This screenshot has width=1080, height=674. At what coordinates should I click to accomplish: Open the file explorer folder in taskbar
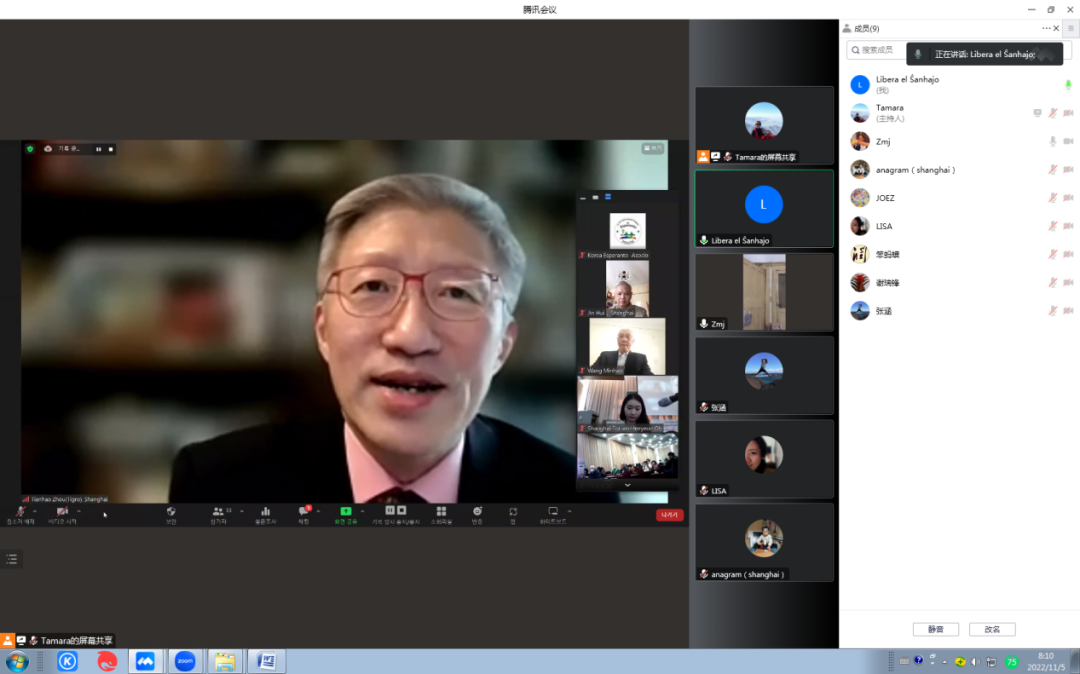tap(225, 662)
